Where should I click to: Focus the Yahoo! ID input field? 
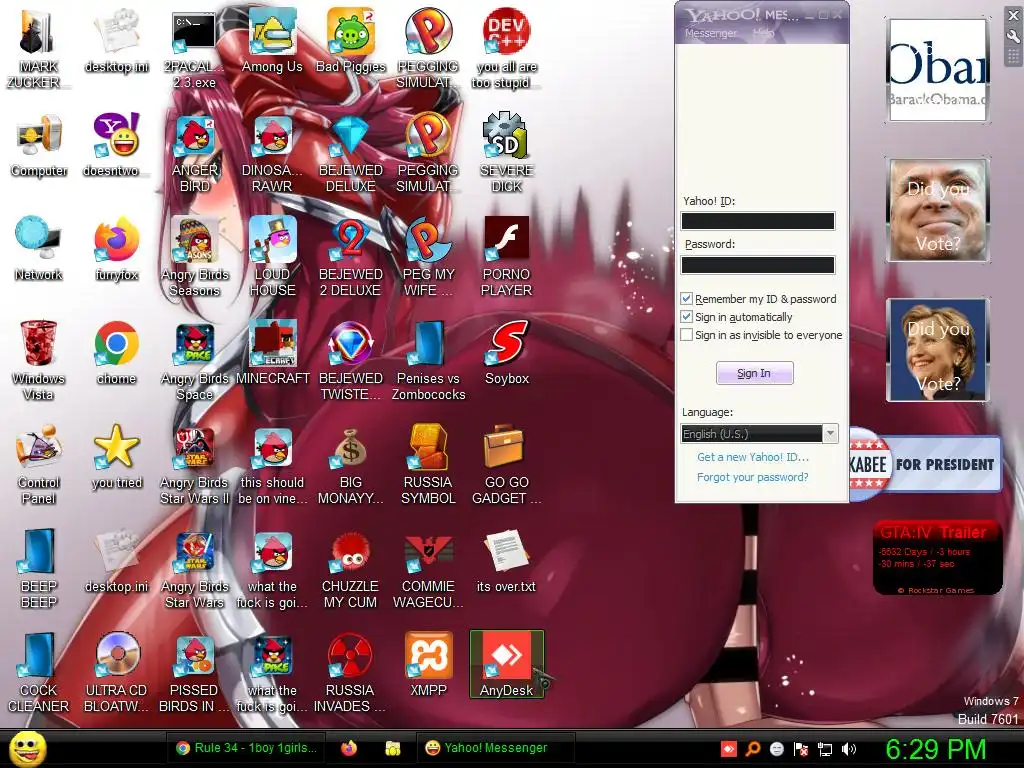[x=758, y=221]
